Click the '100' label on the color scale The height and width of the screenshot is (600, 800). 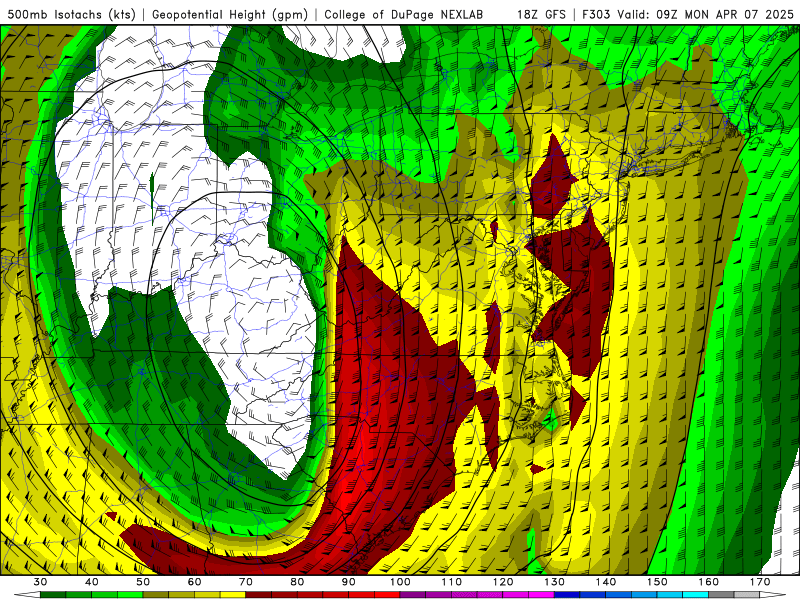tap(400, 582)
